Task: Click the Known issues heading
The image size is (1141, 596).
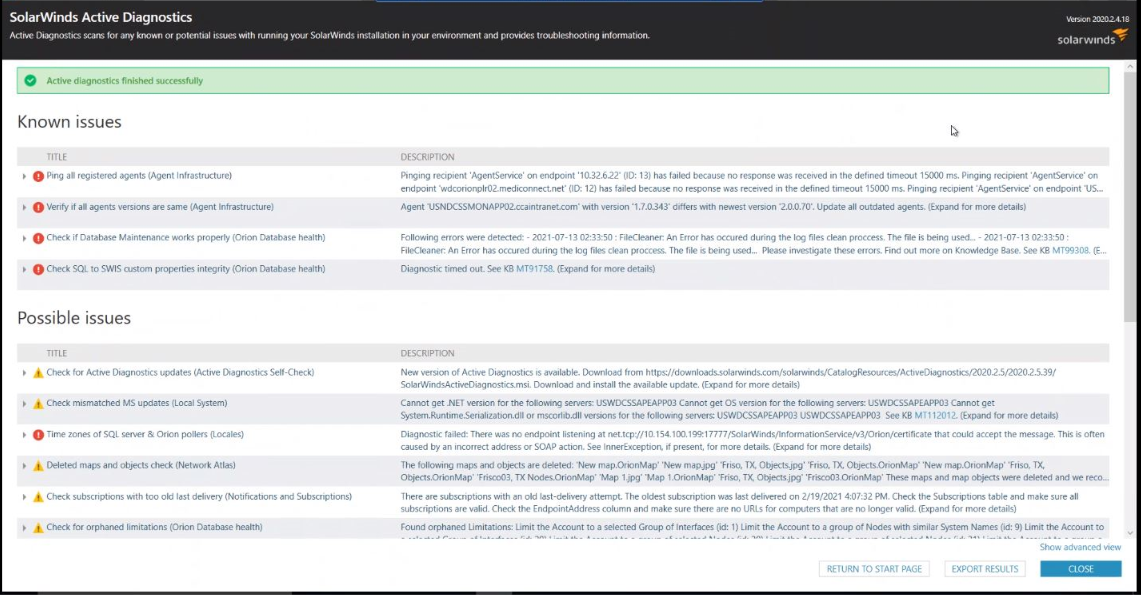Action: click(x=69, y=122)
